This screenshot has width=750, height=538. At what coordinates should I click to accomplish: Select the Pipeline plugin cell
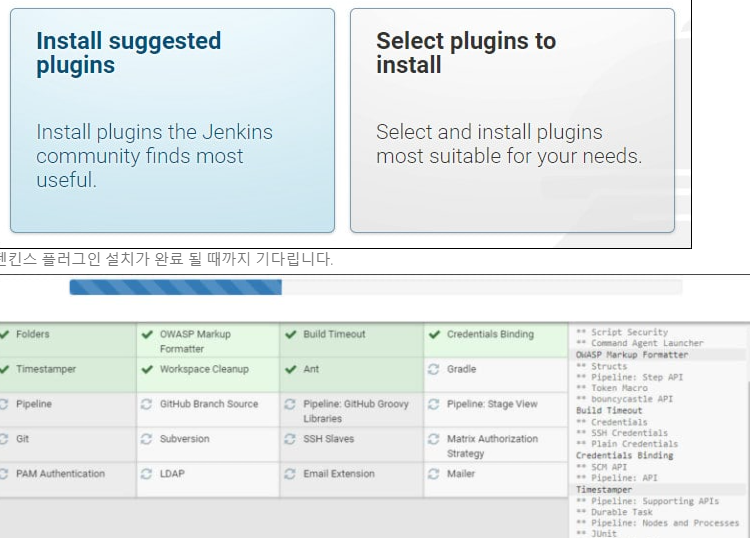pos(67,410)
